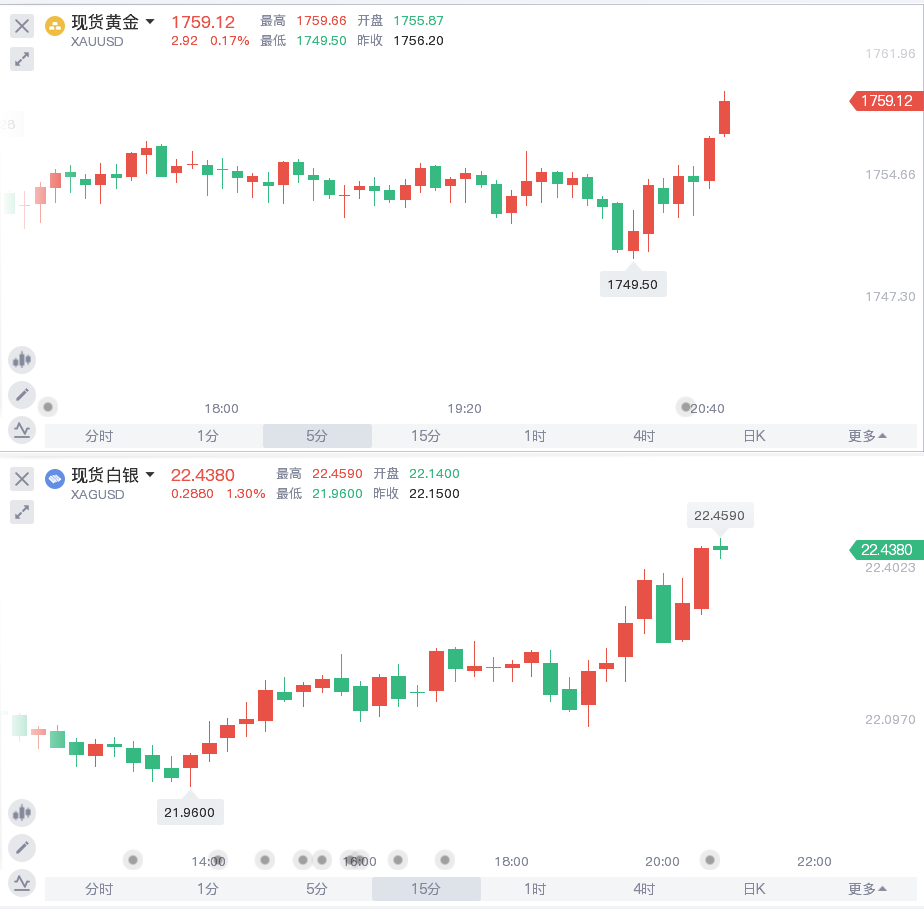Expand the gold chart to fullscreen
Screen dimensions: 924x909
click(22, 59)
